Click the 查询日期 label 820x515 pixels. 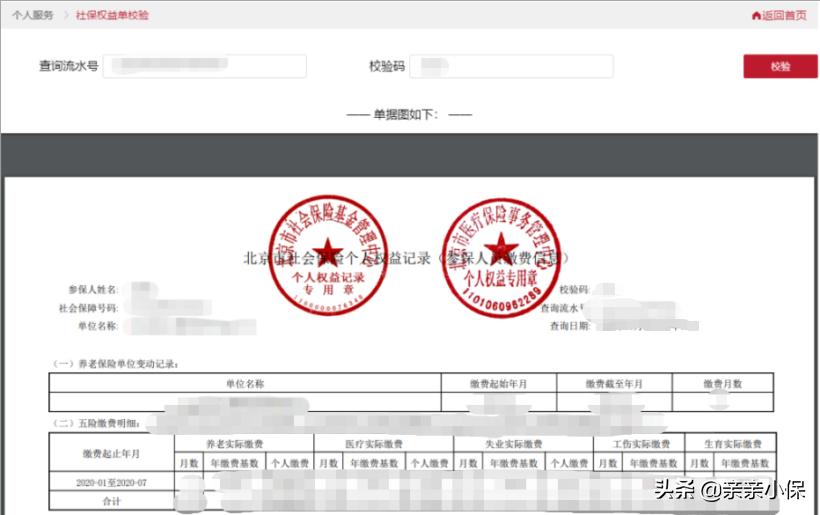[x=570, y=326]
